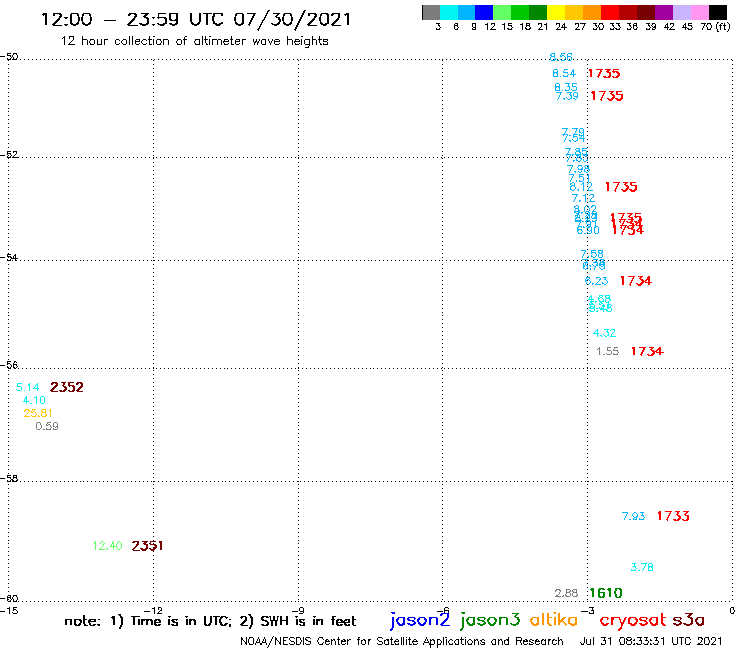
Task: Click the pink 70 ft legend swatch
Action: tap(699, 12)
